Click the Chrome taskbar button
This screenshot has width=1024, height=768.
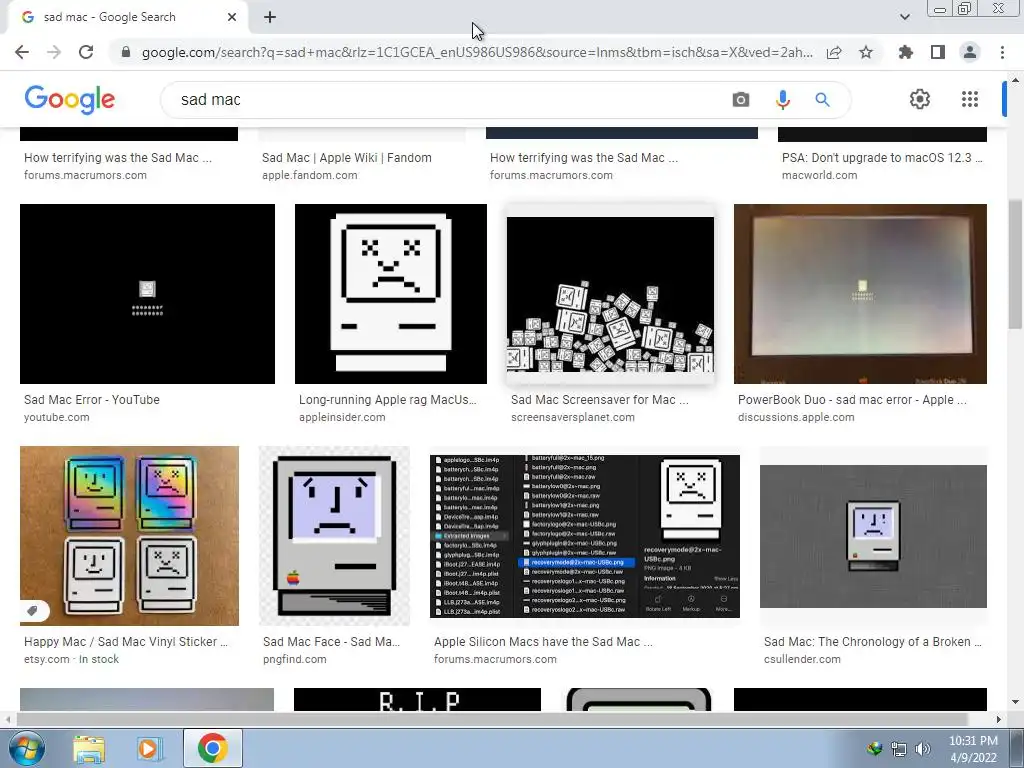pyautogui.click(x=212, y=748)
